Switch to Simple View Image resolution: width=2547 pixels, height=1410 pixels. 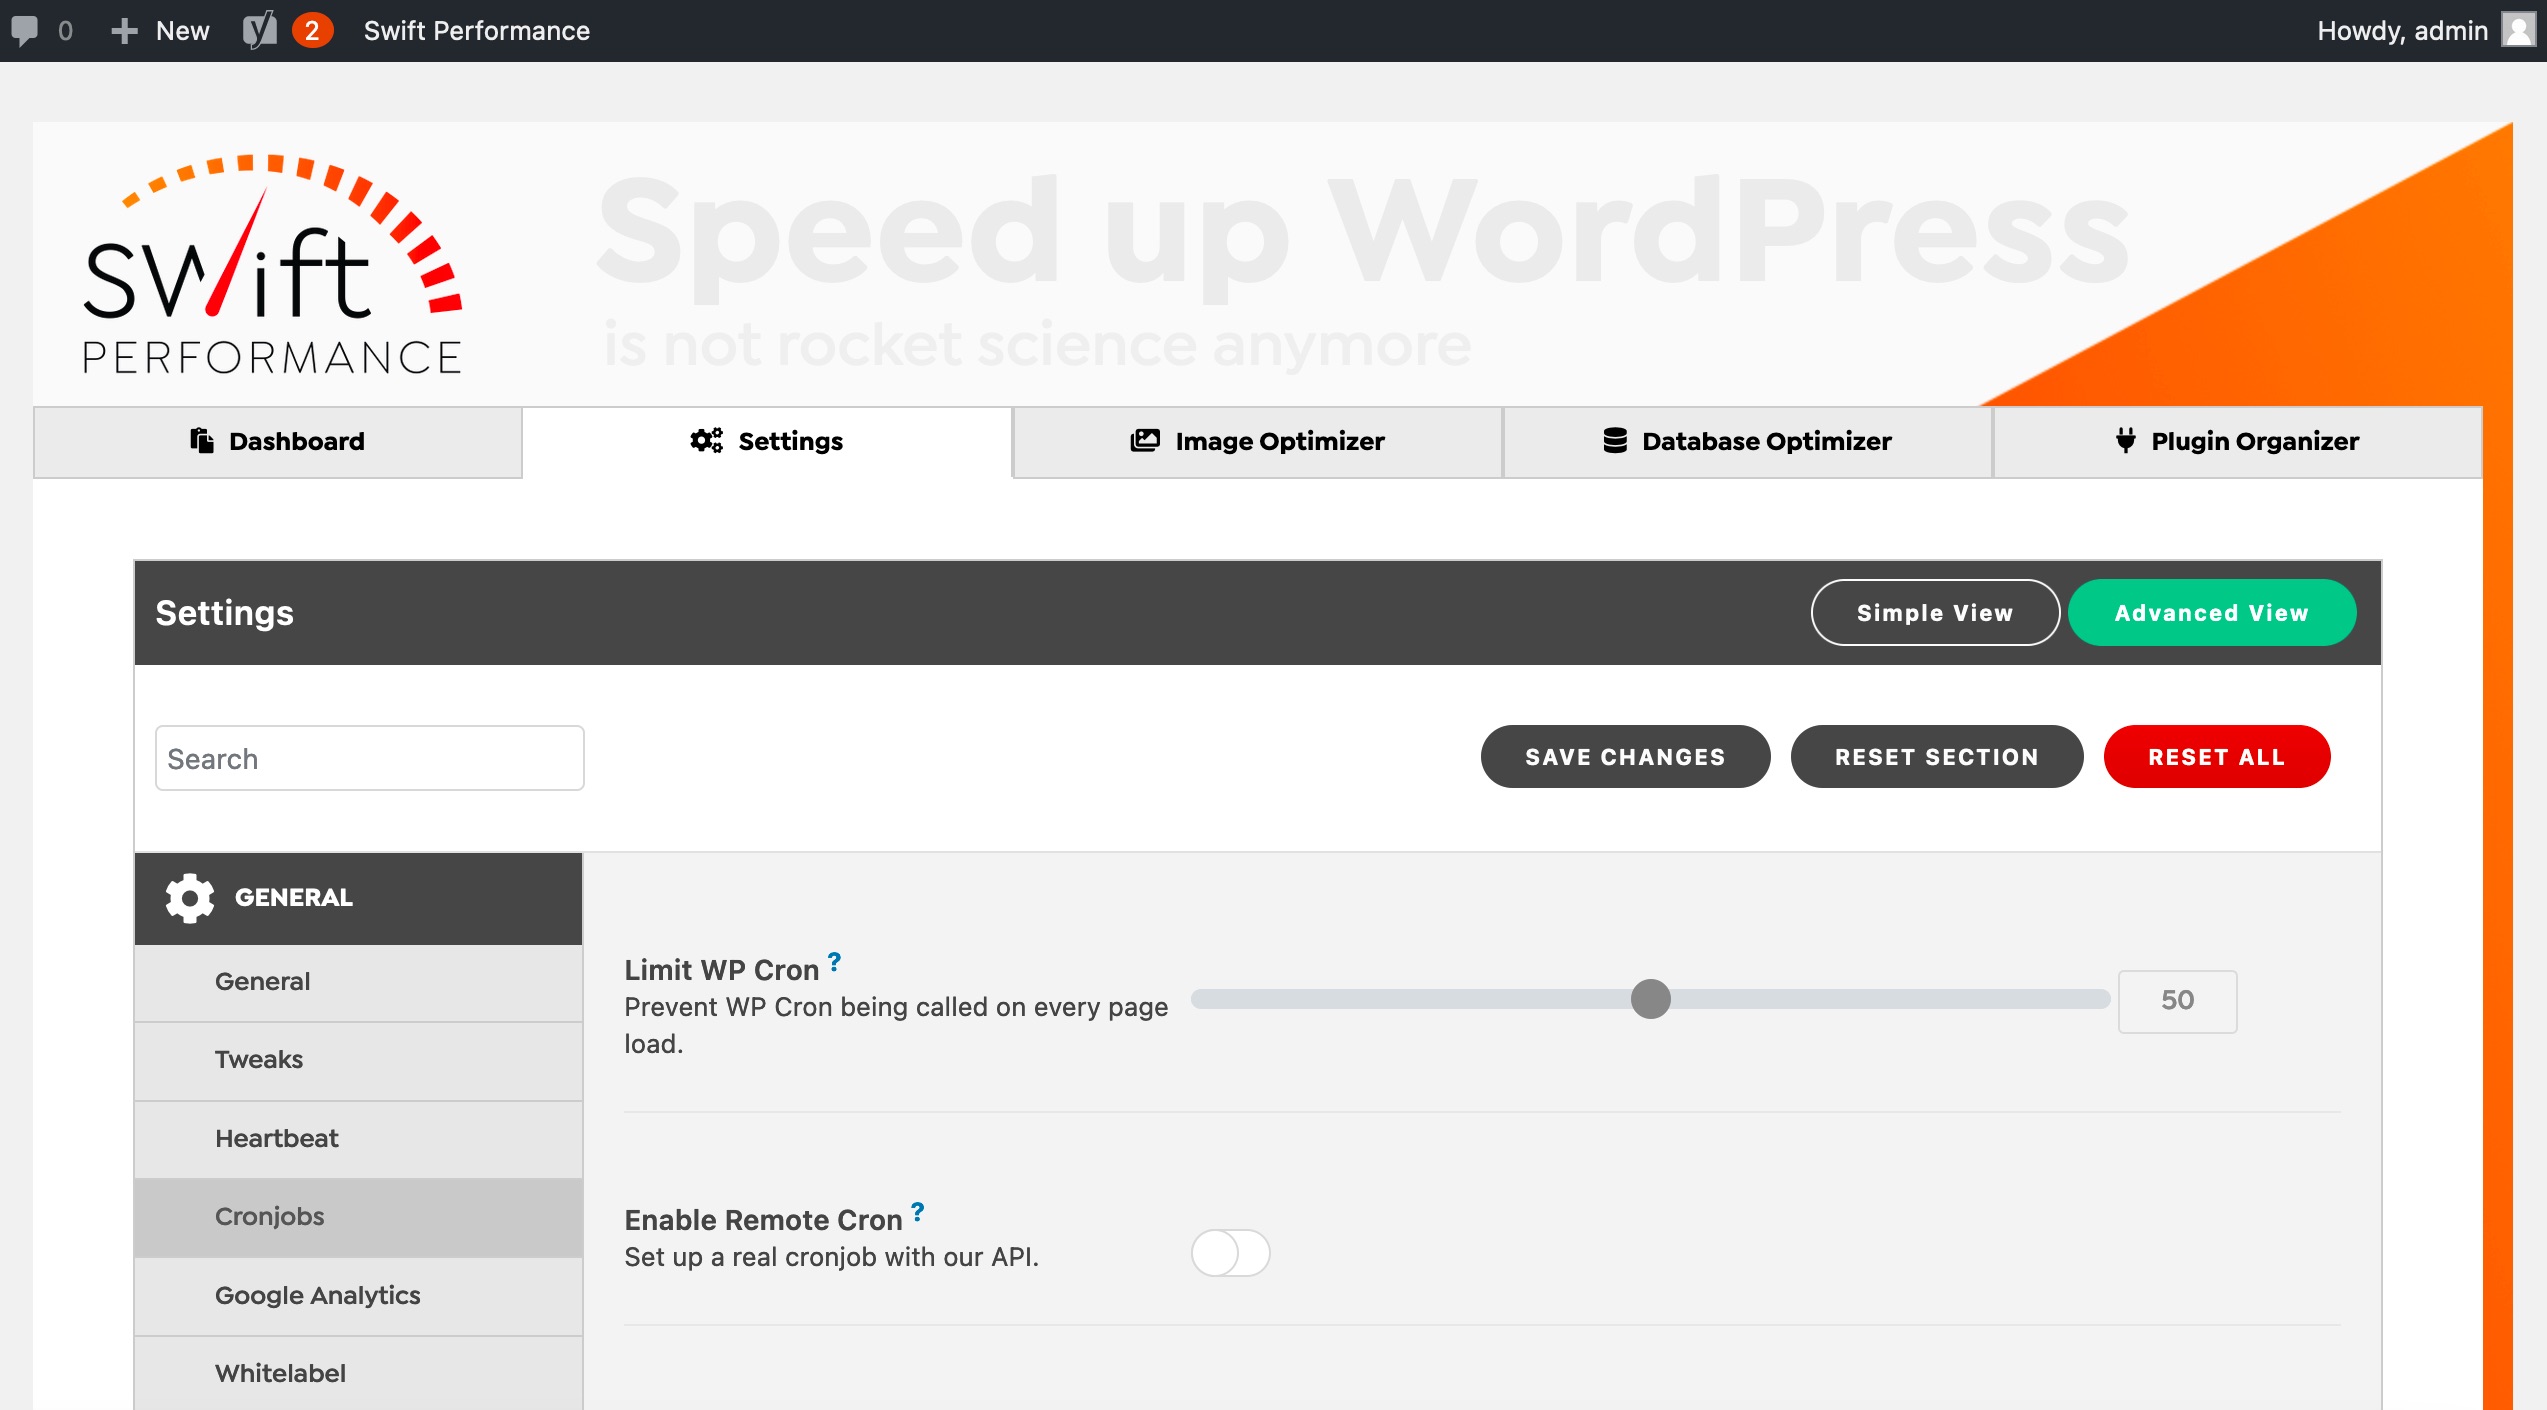pos(1935,613)
